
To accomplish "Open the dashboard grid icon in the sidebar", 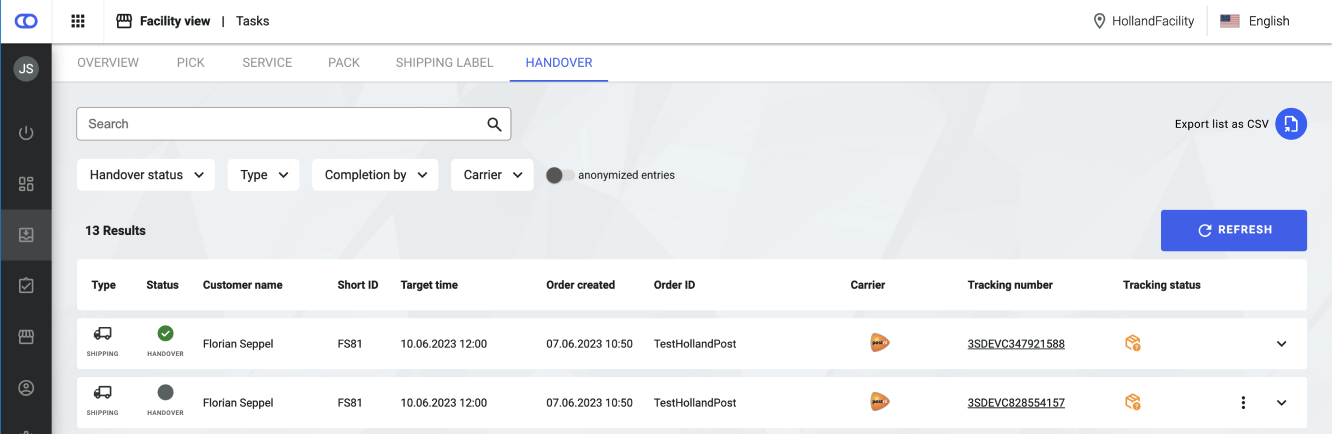I will pos(26,184).
